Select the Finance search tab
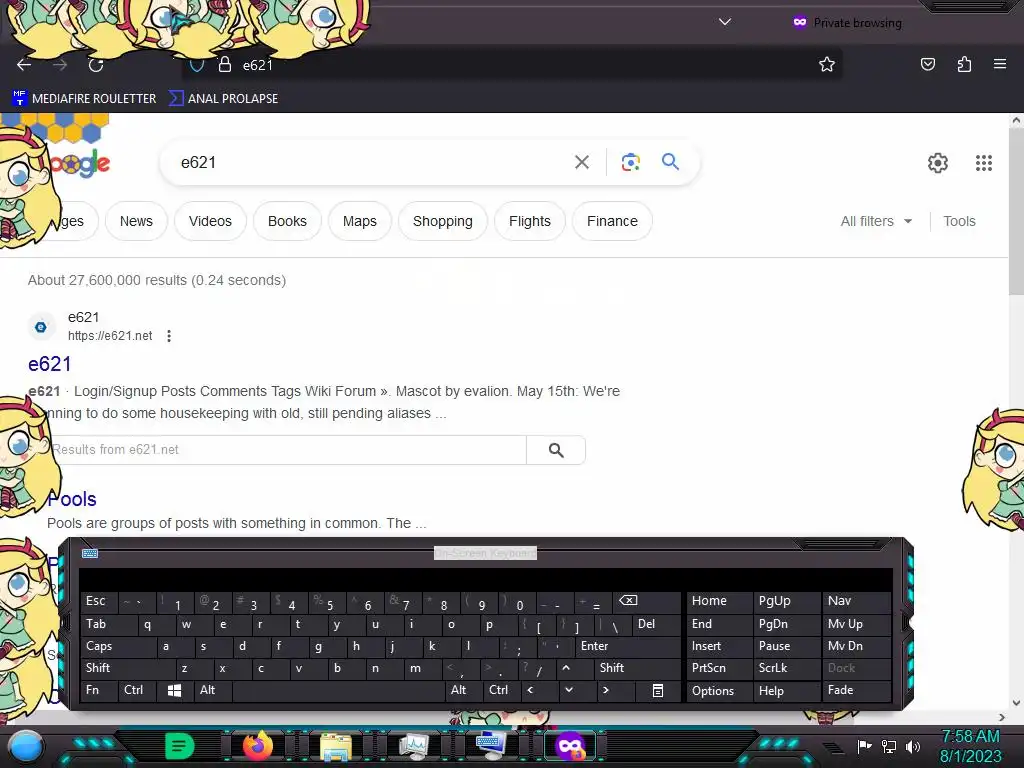The width and height of the screenshot is (1024, 768). [x=612, y=221]
